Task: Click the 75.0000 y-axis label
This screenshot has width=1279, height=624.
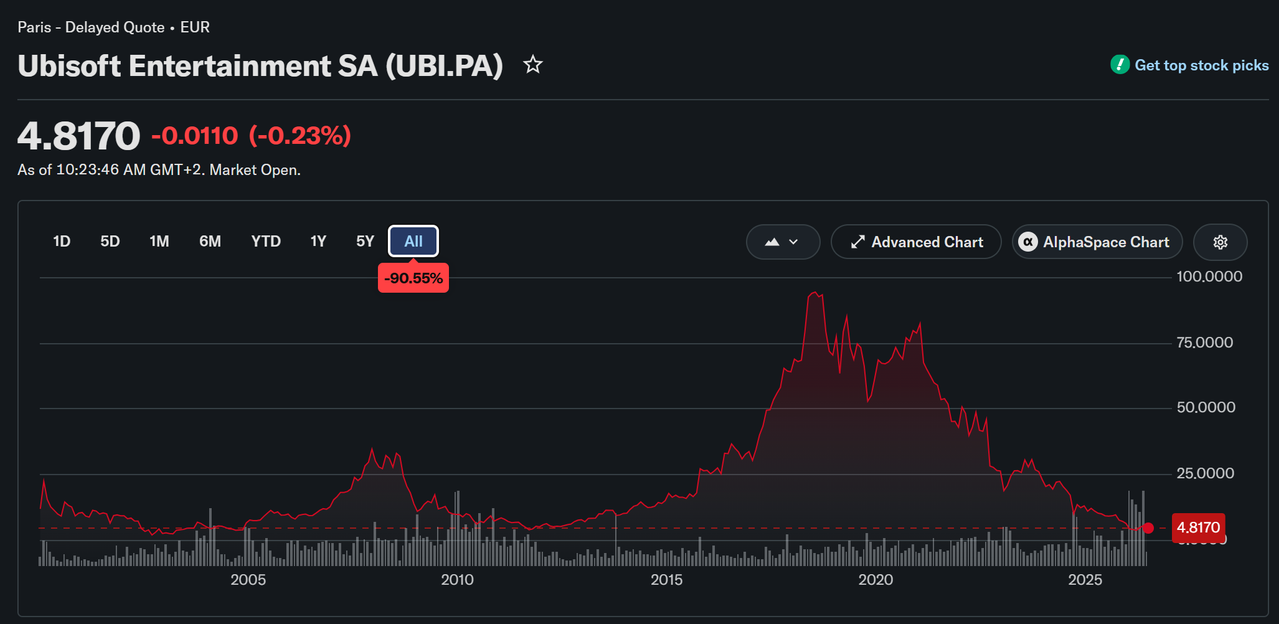Action: click(x=1207, y=342)
